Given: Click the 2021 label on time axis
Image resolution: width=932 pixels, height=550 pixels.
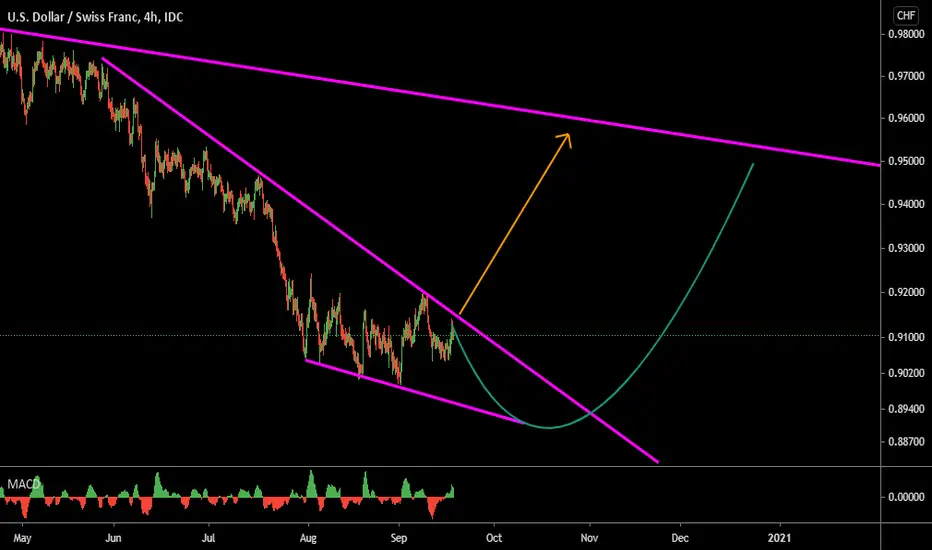Looking at the screenshot, I should tap(779, 538).
